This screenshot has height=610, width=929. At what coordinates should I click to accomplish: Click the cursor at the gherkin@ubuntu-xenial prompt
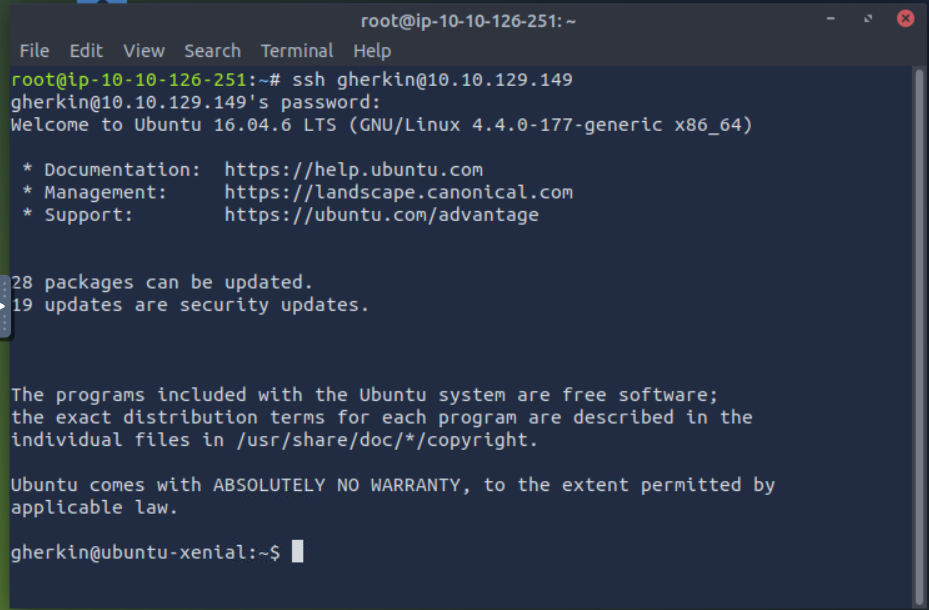pos(297,552)
